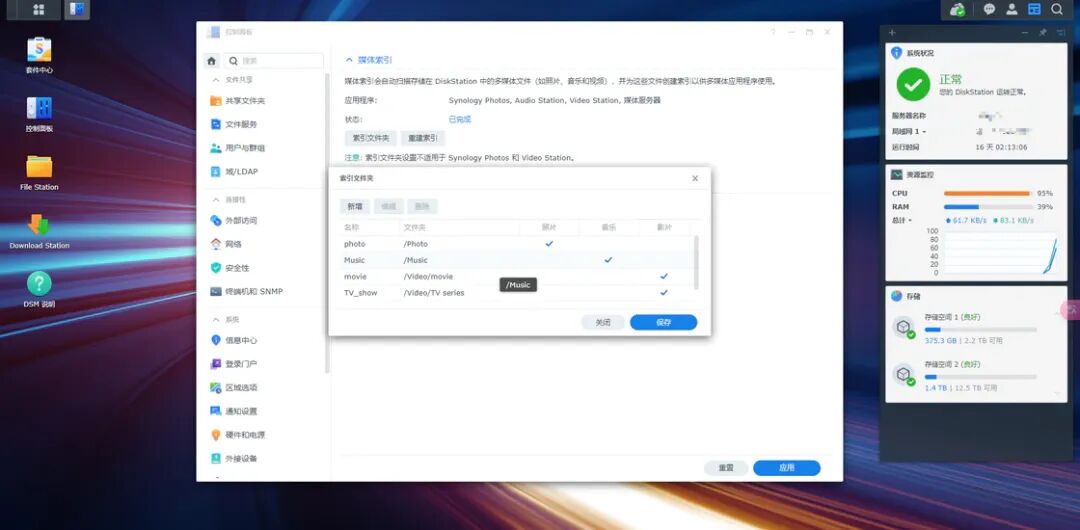Click the cloud status tray icon
Screen dimensions: 1080x530
[957, 10]
